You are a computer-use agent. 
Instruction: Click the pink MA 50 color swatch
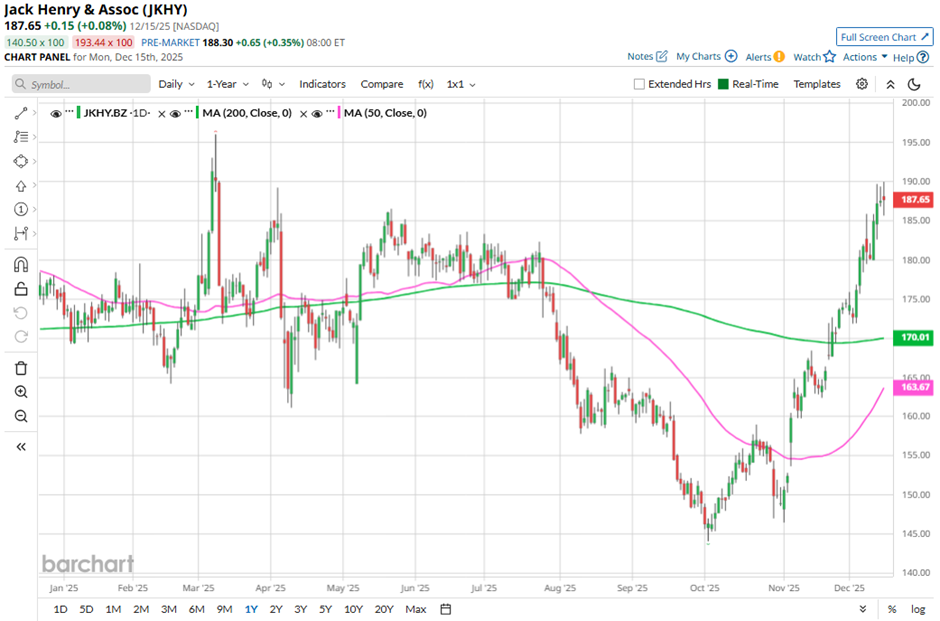(339, 113)
